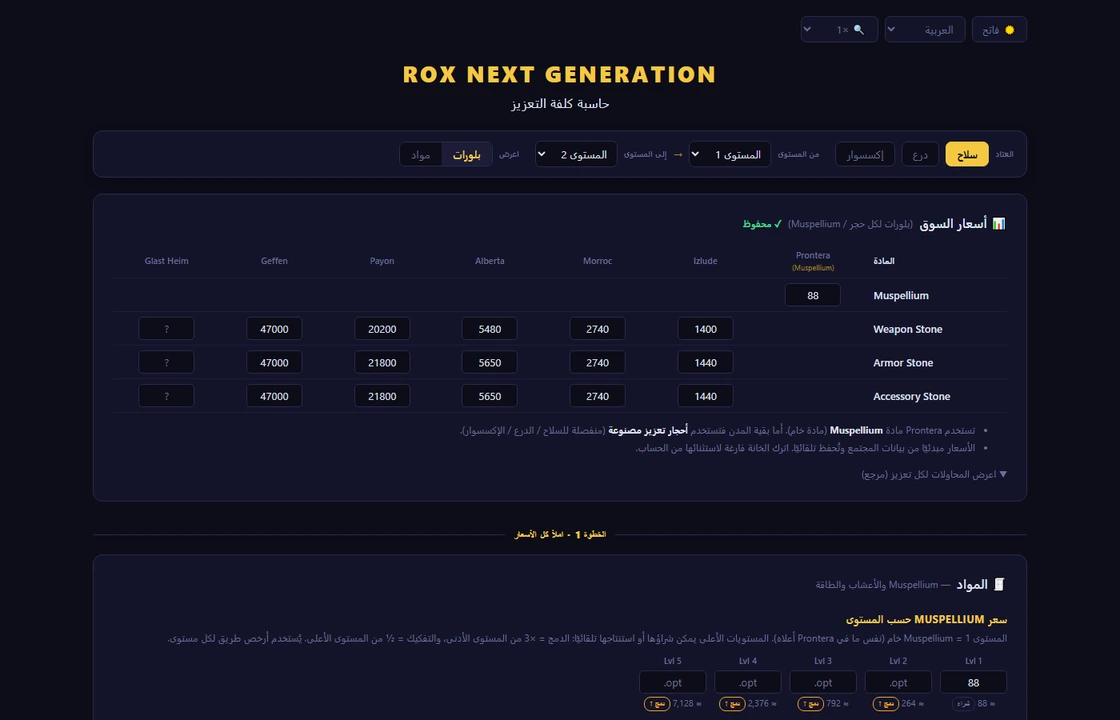The image size is (1120, 720).
Task: Edit Weapon Stone Payon price 20200
Action: [382, 329]
